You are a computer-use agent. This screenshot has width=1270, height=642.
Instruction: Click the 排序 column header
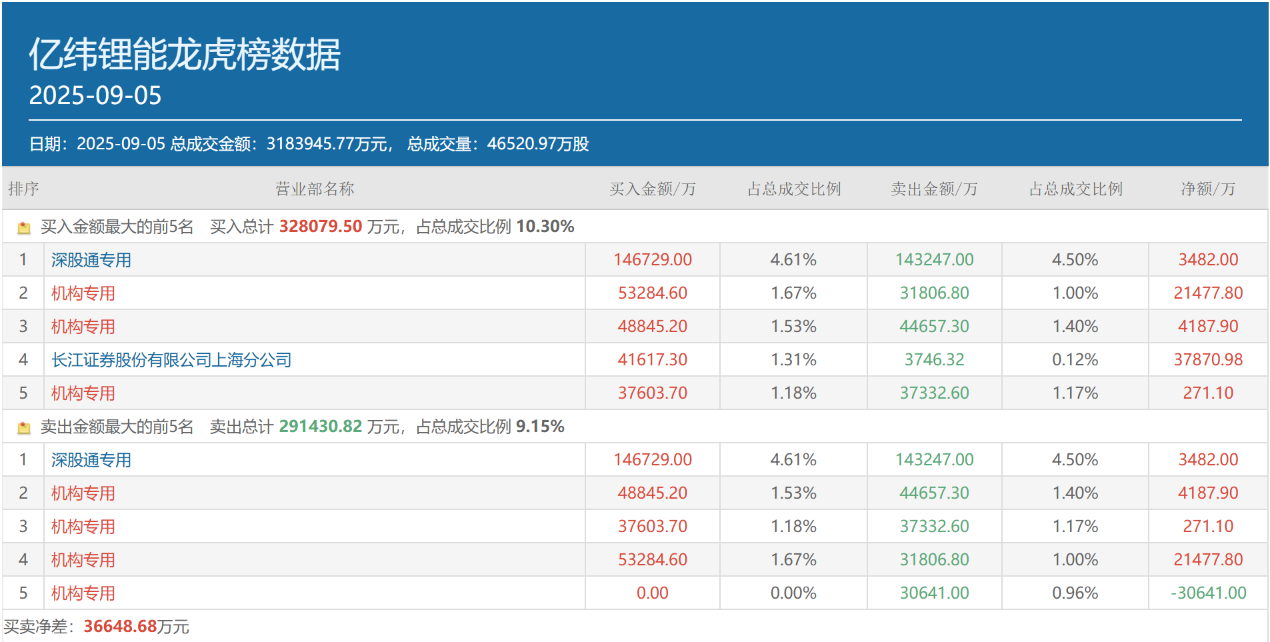(23, 189)
